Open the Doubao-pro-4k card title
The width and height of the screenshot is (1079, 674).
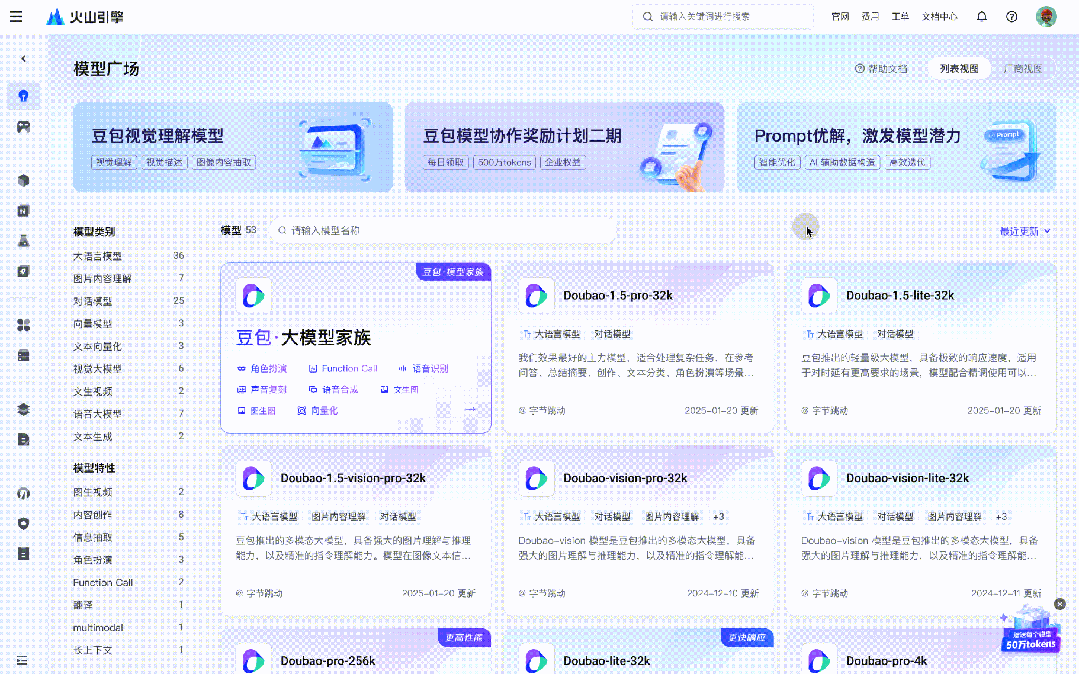(x=886, y=661)
